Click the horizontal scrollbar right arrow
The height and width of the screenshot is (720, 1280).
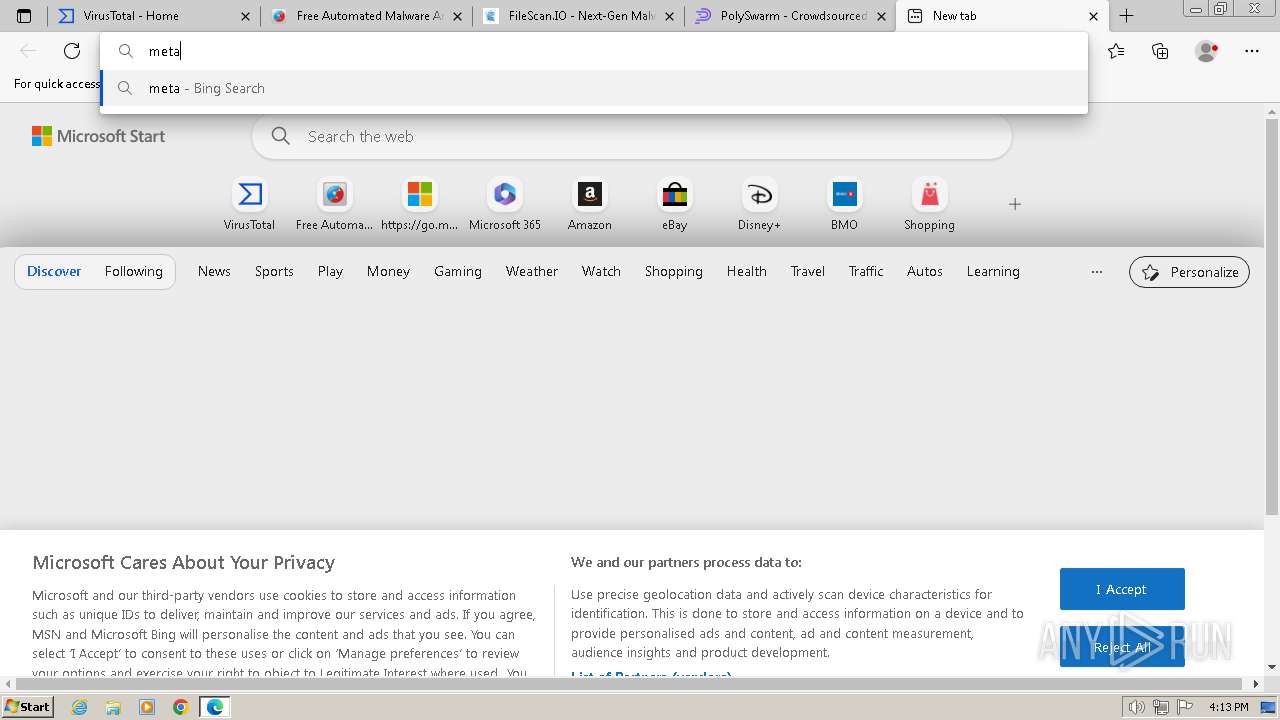tap(1257, 684)
